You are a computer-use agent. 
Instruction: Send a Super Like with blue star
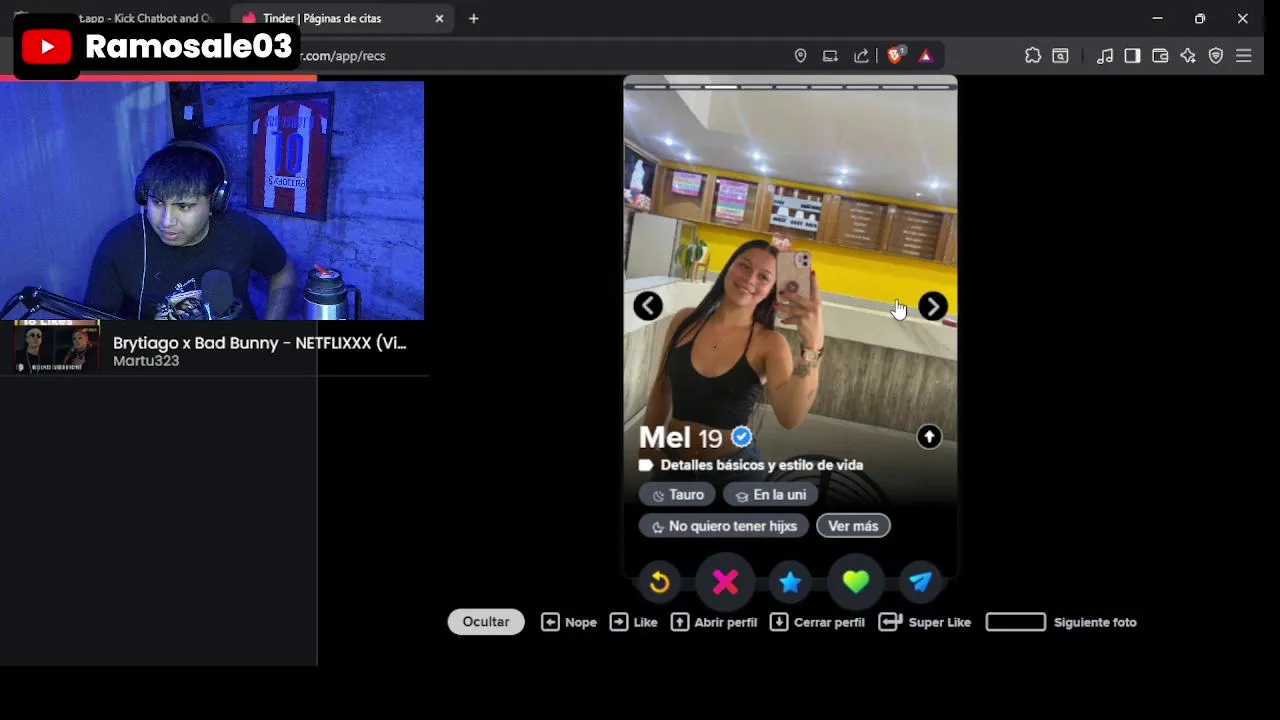tap(790, 582)
